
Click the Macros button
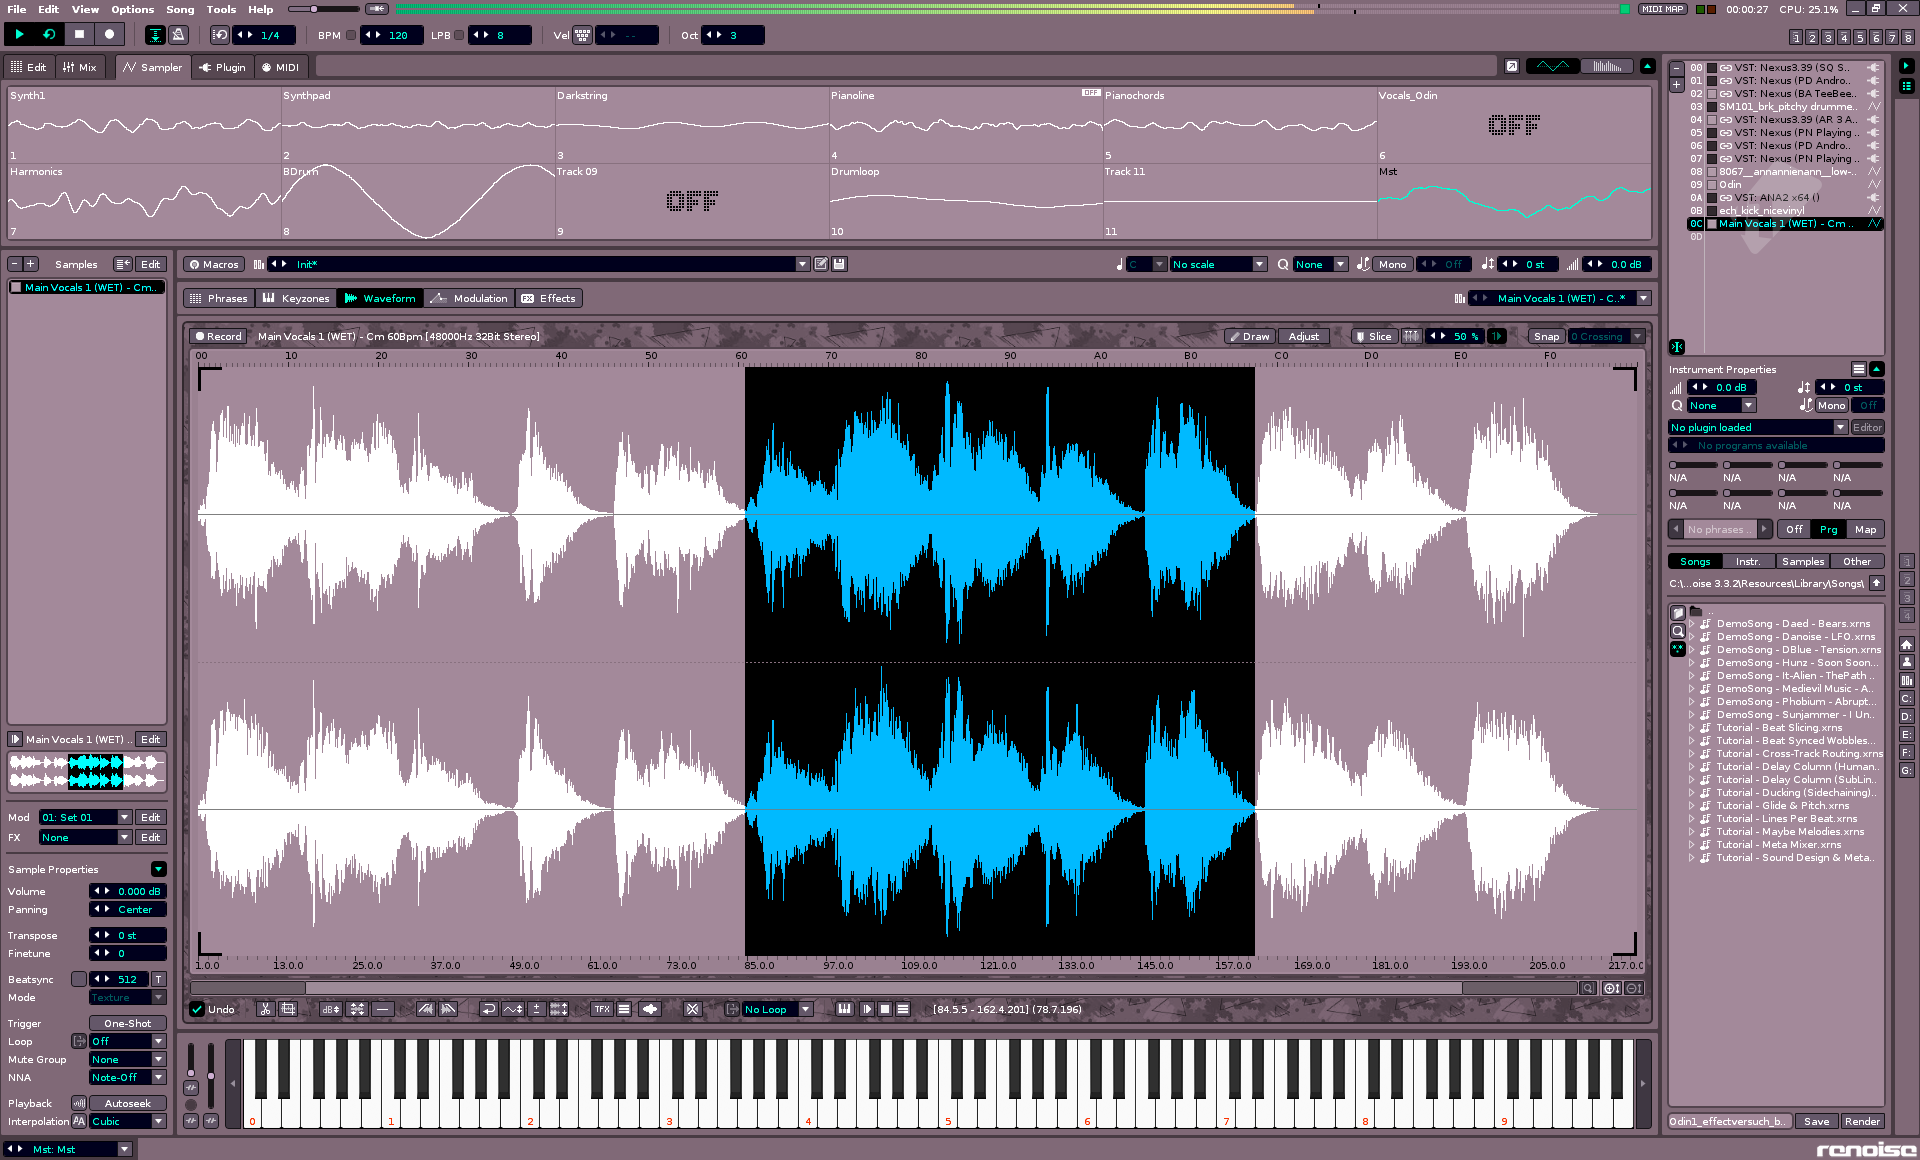point(214,264)
